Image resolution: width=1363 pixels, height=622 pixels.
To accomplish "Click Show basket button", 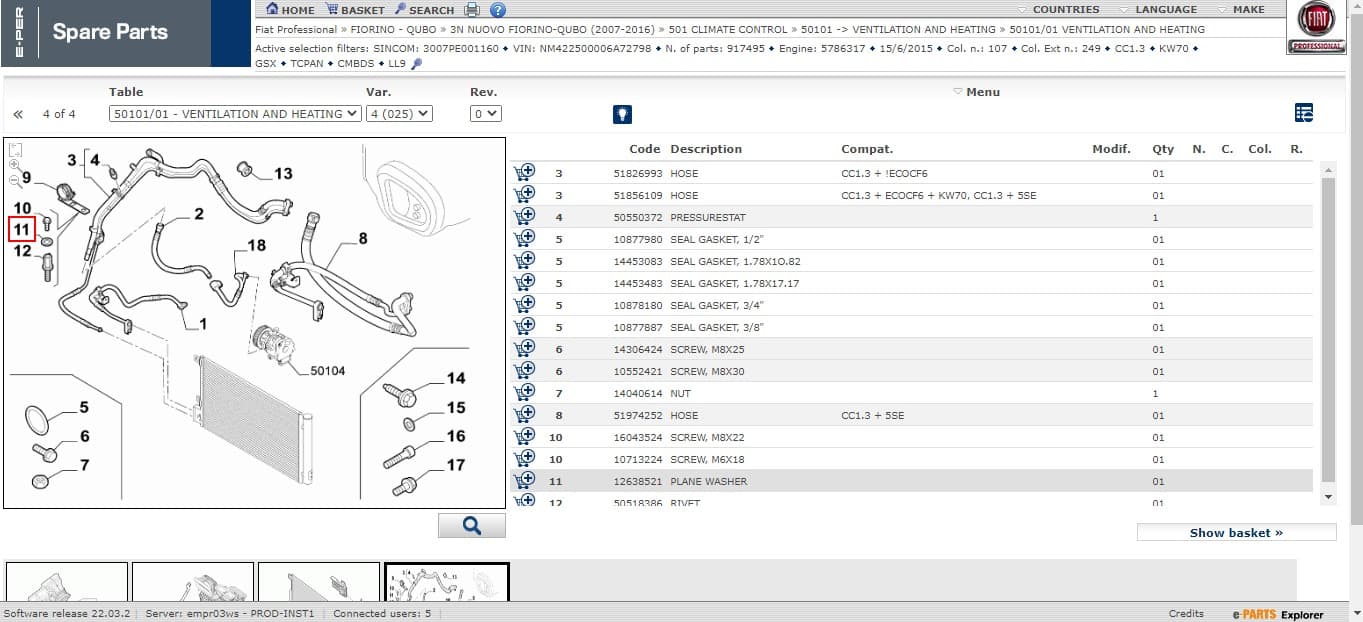I will tap(1236, 533).
